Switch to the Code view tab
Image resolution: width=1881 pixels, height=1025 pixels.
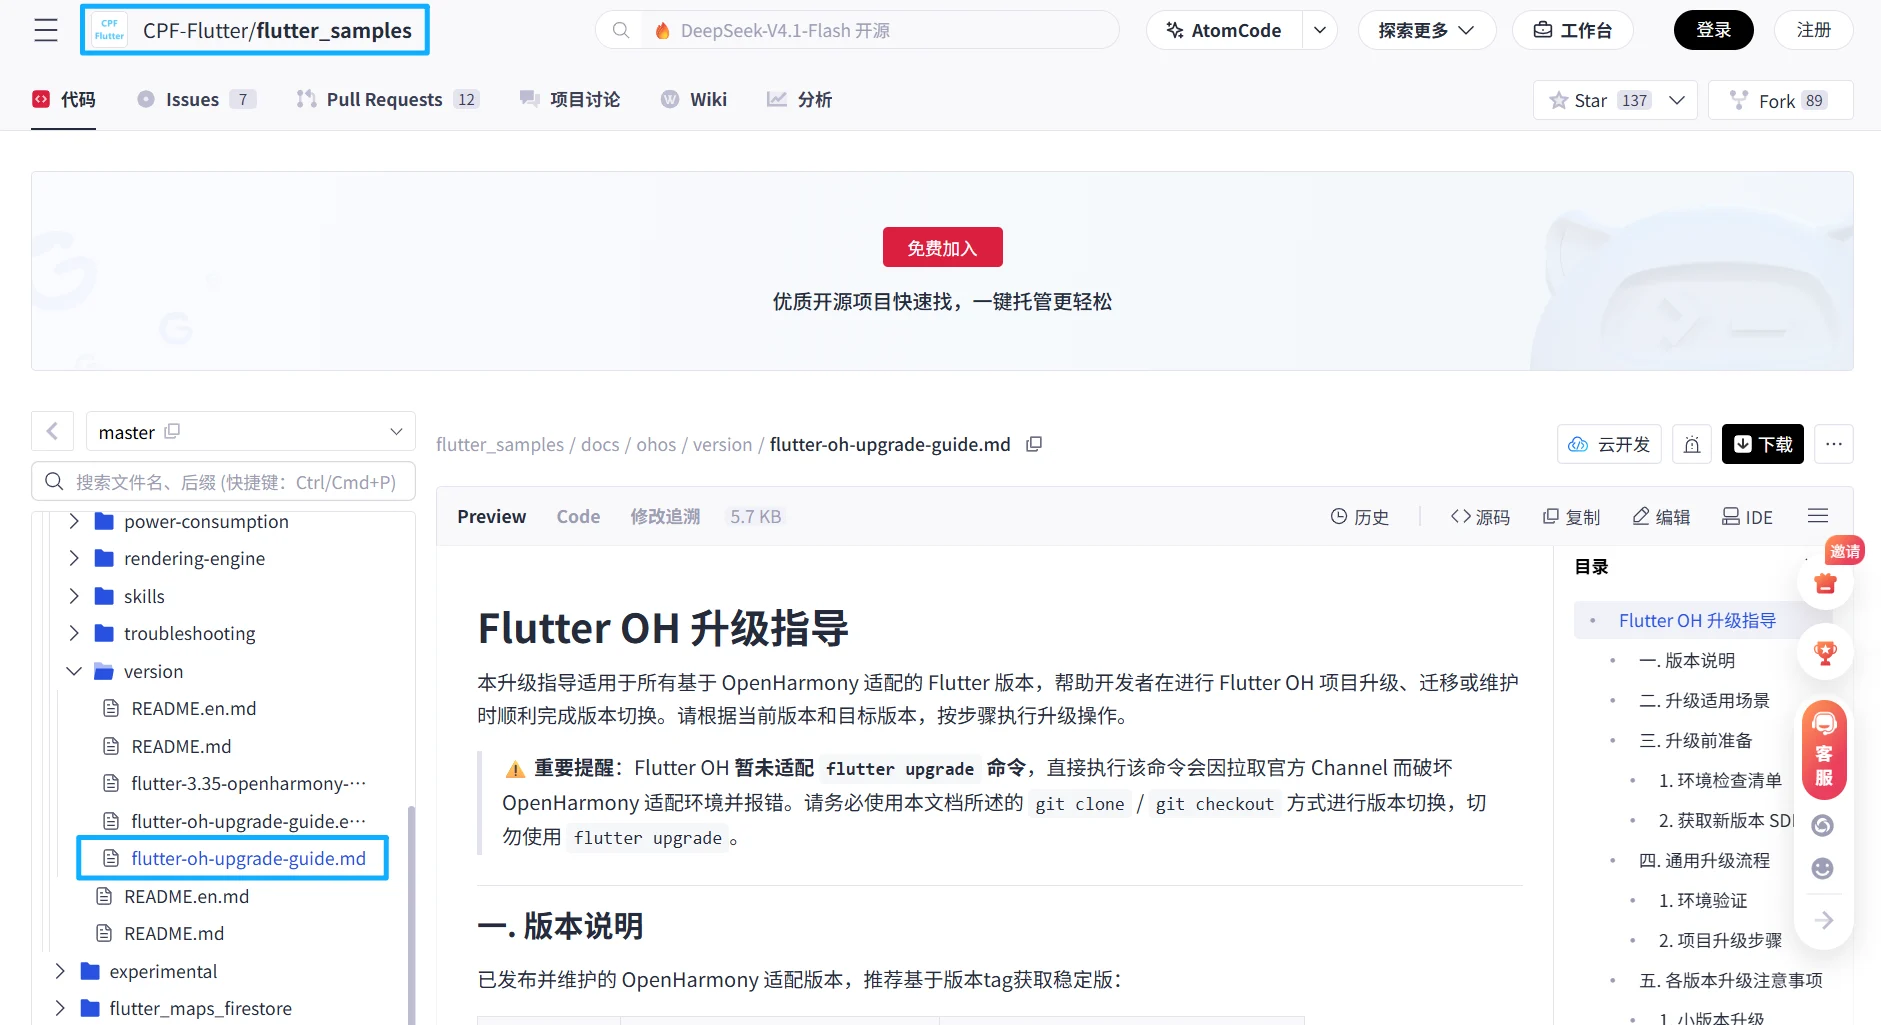click(578, 516)
